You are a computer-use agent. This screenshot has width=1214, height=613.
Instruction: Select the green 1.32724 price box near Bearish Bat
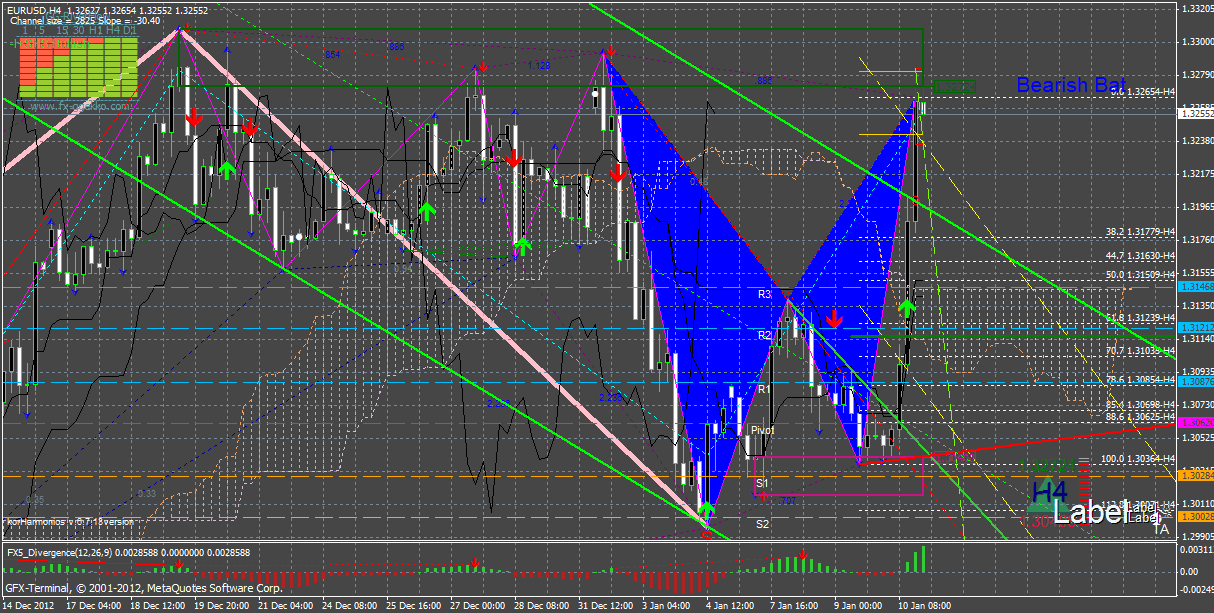click(953, 87)
